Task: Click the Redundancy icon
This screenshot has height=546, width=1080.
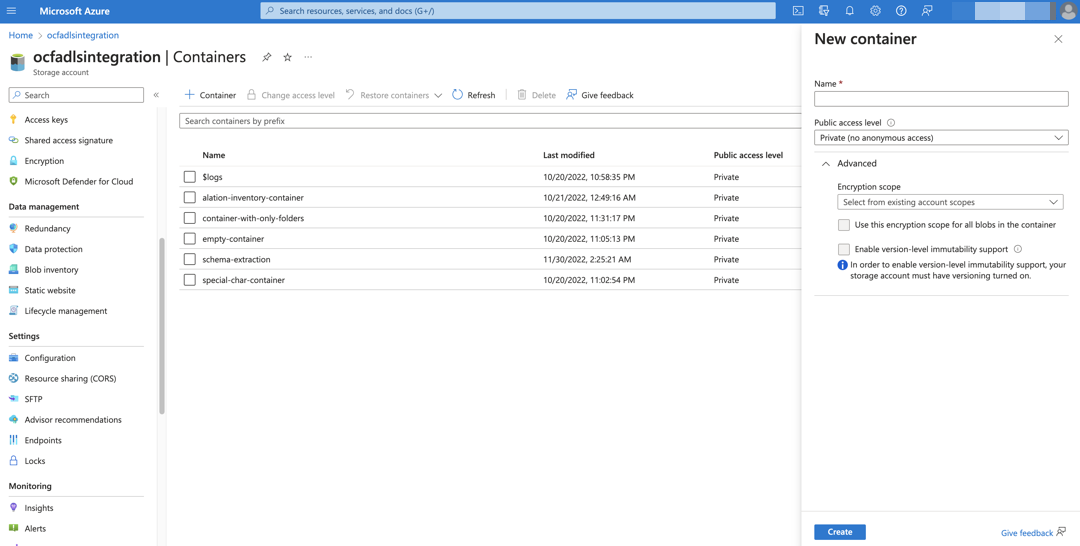Action: pyautogui.click(x=13, y=228)
